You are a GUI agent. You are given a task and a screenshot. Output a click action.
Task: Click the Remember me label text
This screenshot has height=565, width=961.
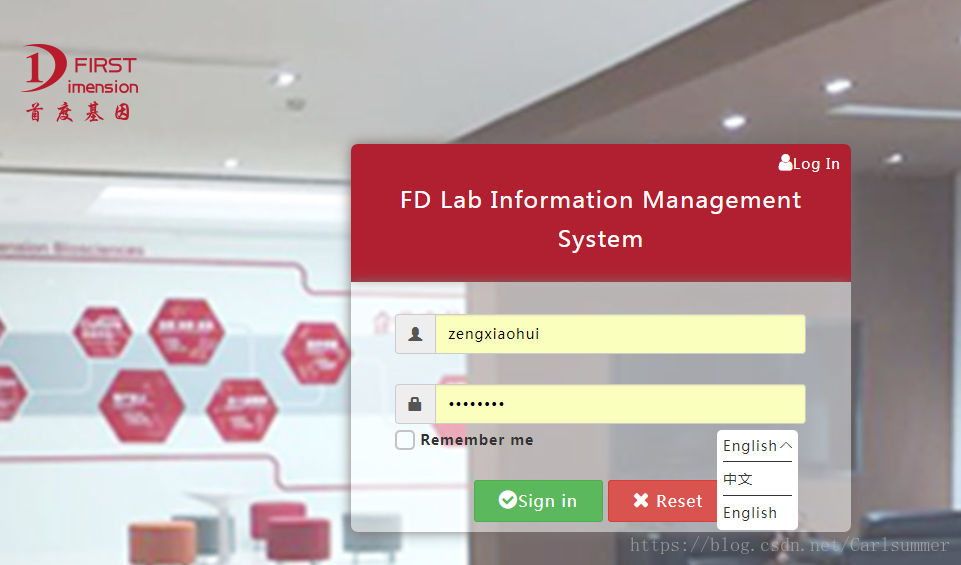click(477, 440)
